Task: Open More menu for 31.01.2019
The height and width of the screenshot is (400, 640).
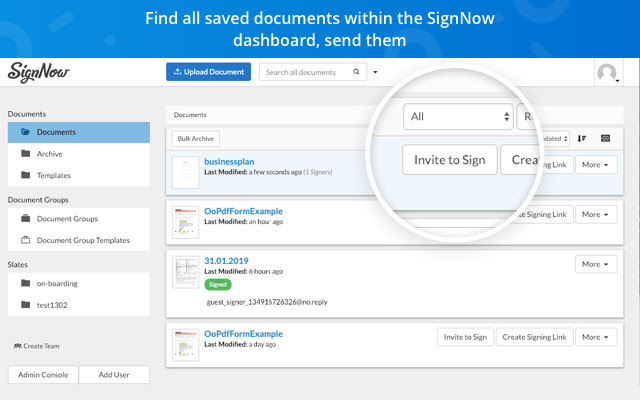Action: pyautogui.click(x=596, y=264)
